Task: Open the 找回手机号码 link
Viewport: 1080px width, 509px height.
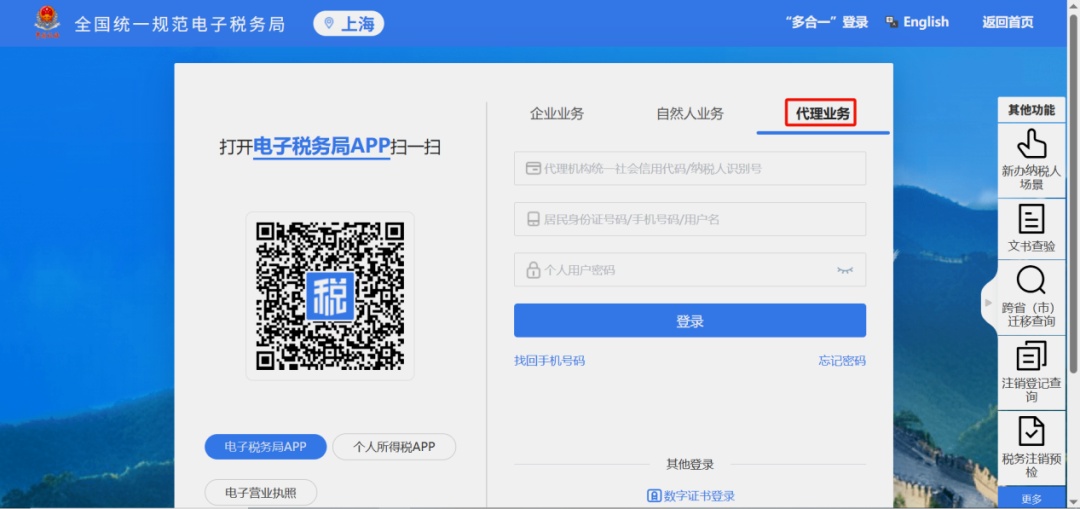Action: click(549, 360)
